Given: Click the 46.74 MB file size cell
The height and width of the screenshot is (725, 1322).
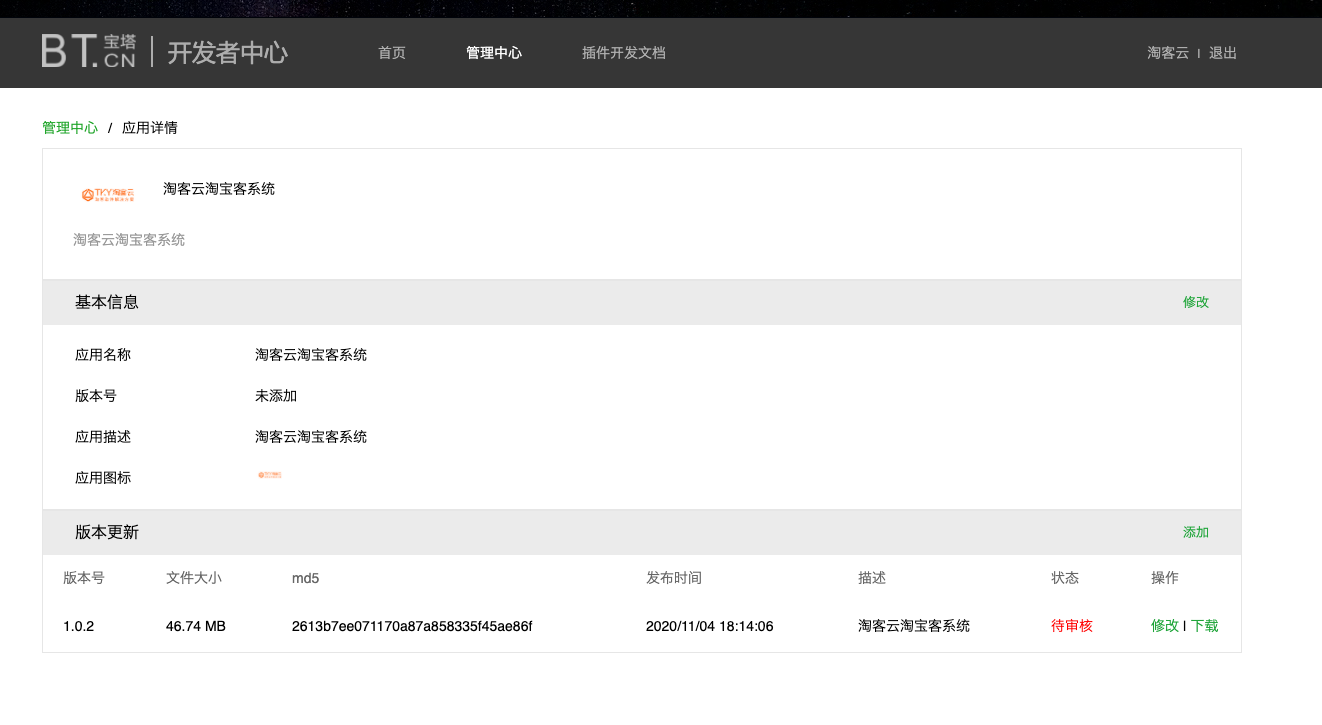Looking at the screenshot, I should tap(196, 626).
